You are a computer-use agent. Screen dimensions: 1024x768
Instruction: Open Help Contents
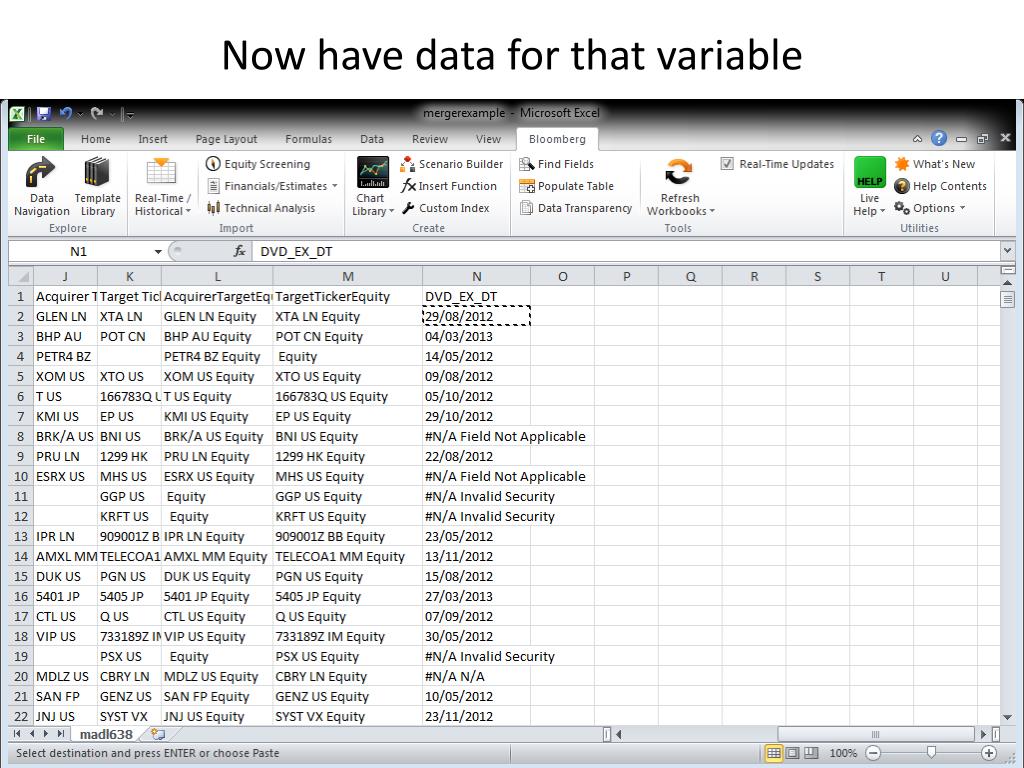tap(940, 186)
